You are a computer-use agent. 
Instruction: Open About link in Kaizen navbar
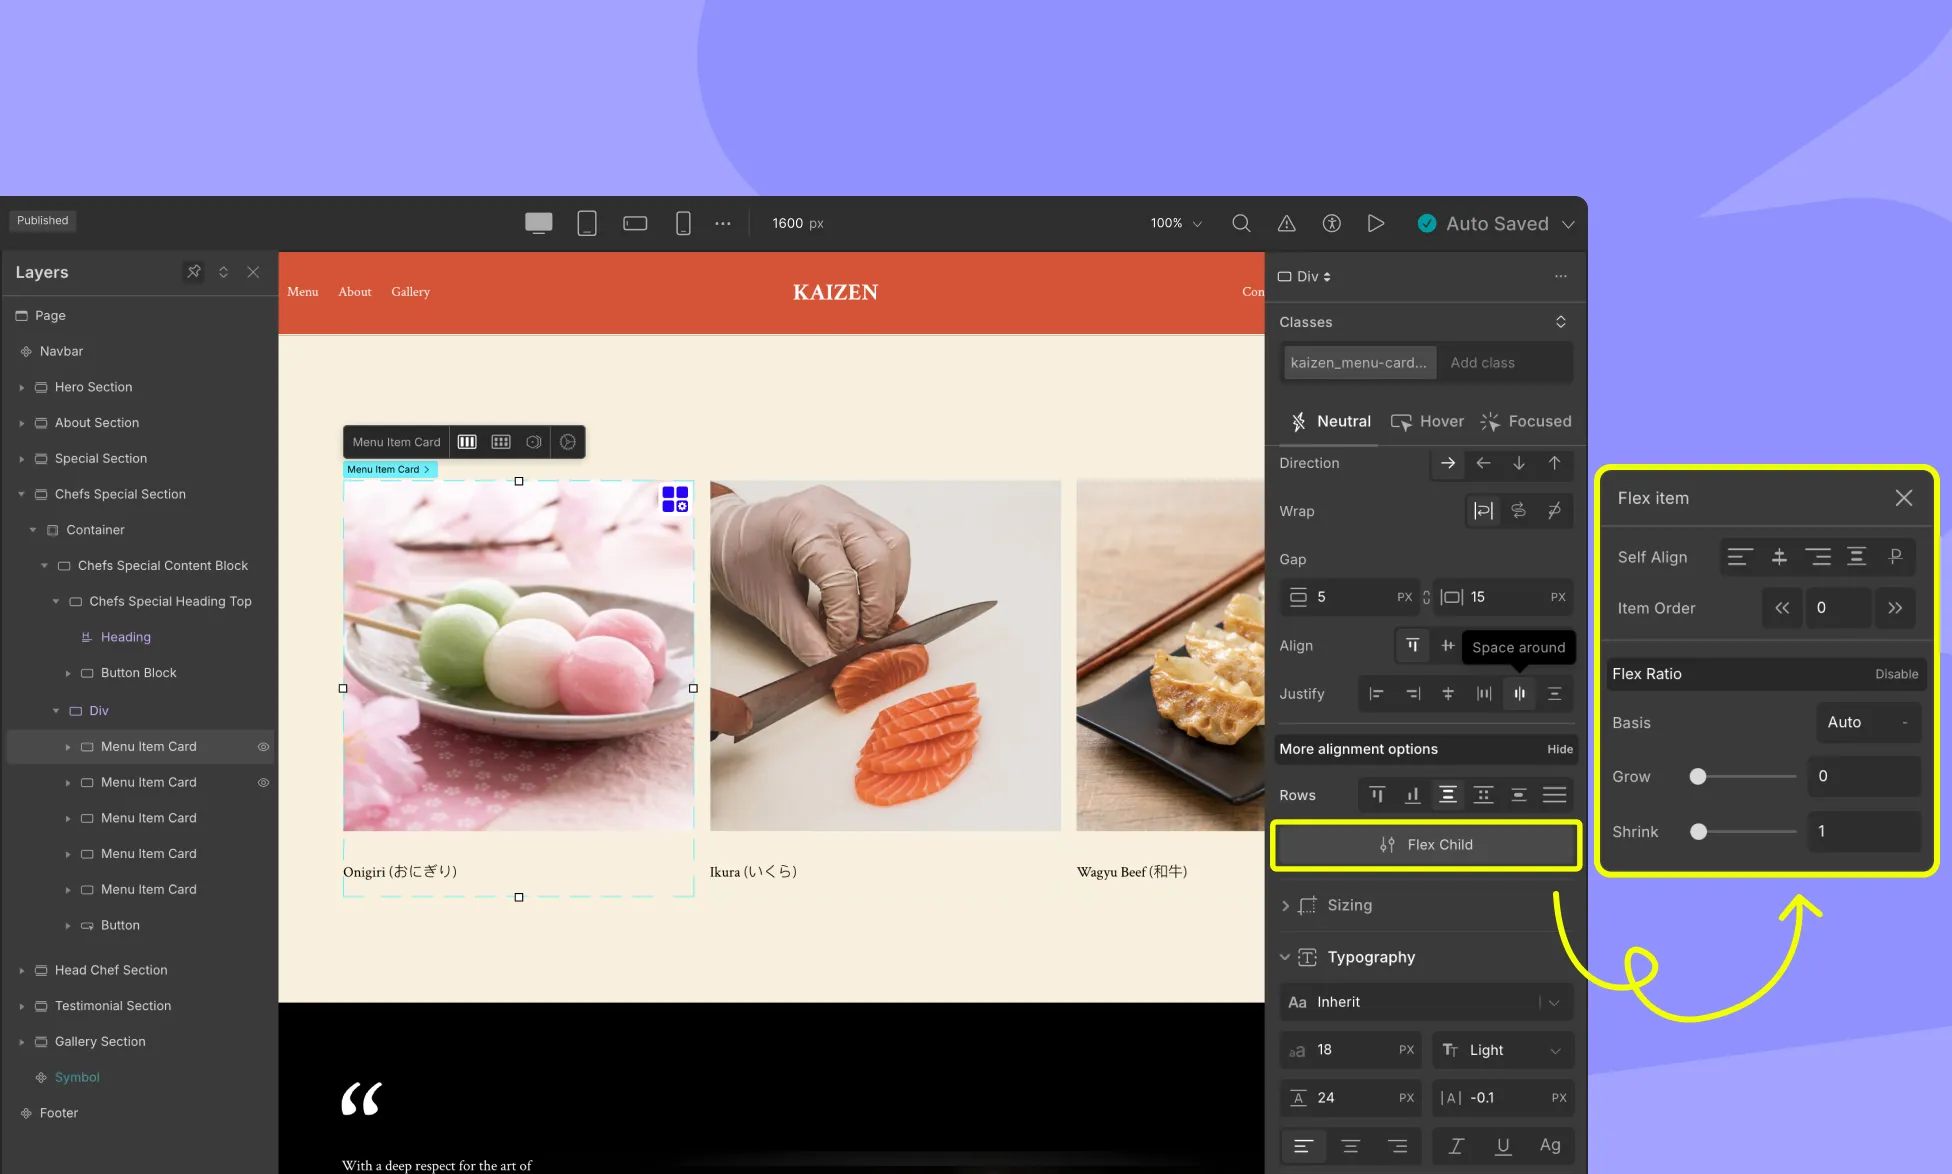(x=355, y=292)
